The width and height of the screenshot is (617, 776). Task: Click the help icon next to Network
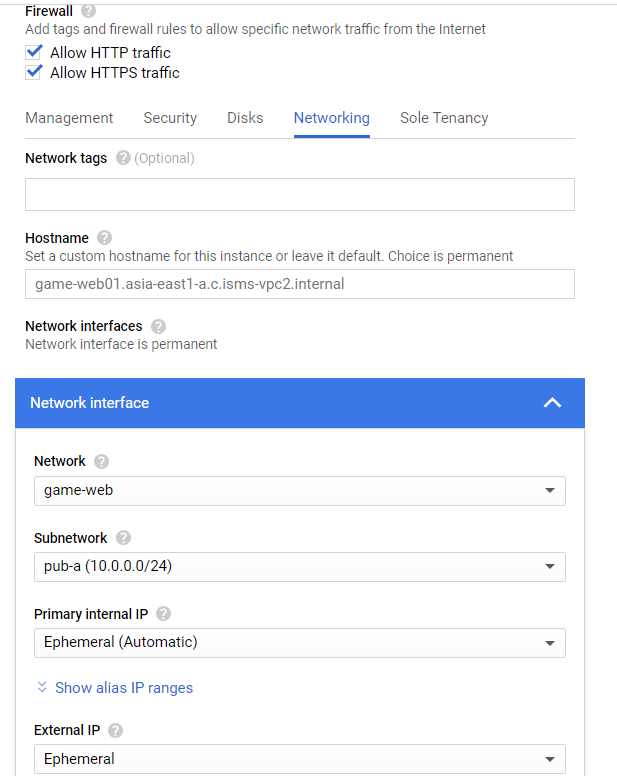pyautogui.click(x=101, y=461)
